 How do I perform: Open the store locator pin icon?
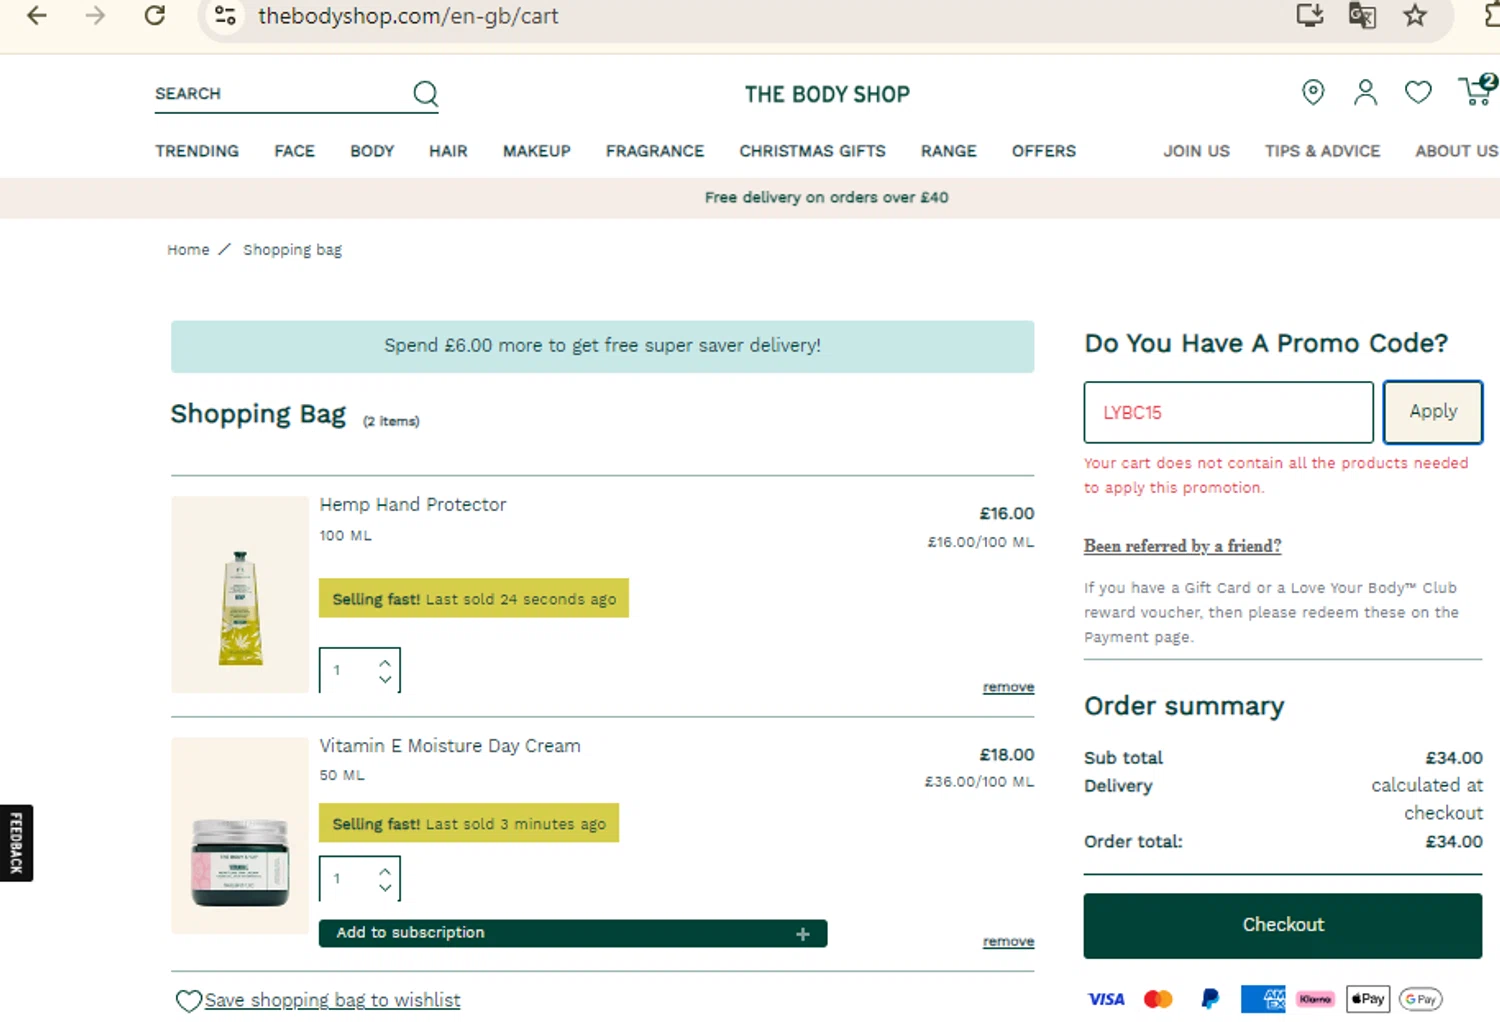[x=1313, y=92]
